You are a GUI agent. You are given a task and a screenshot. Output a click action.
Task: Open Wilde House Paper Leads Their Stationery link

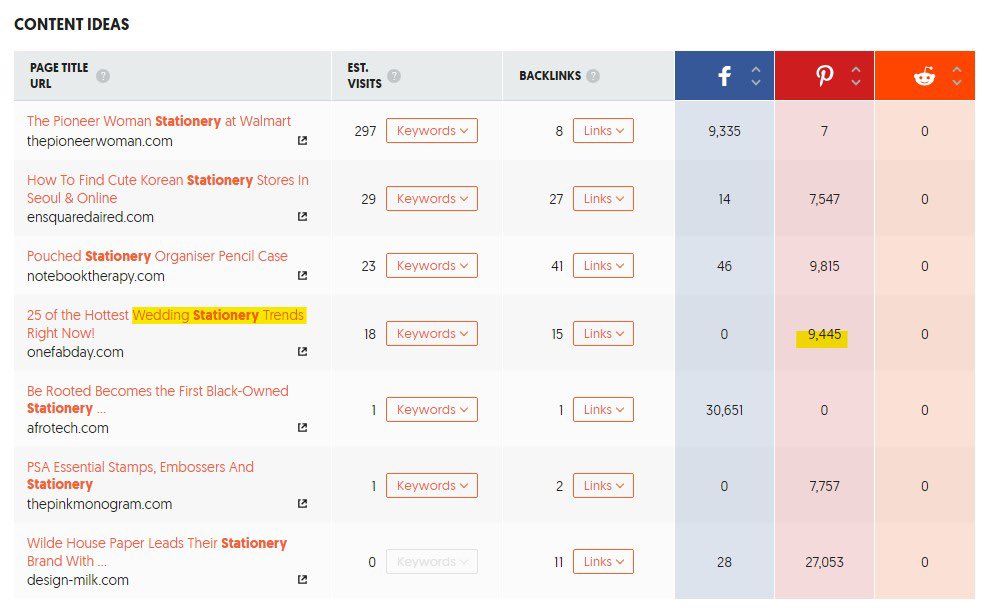coord(157,551)
